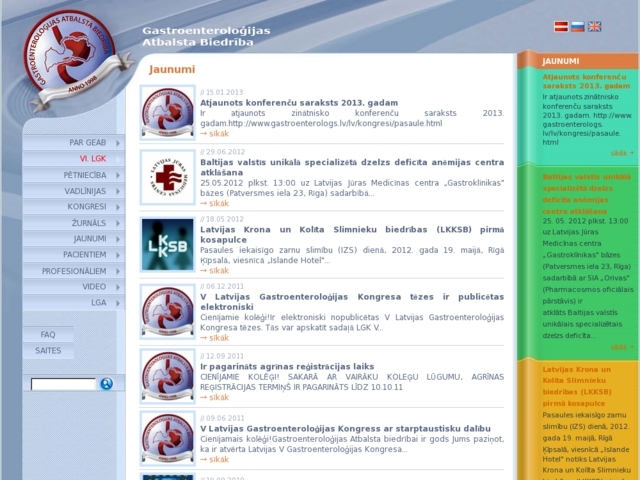Click sīkāk in teal sidebar box
Screen dimensions: 640x480
622,153
